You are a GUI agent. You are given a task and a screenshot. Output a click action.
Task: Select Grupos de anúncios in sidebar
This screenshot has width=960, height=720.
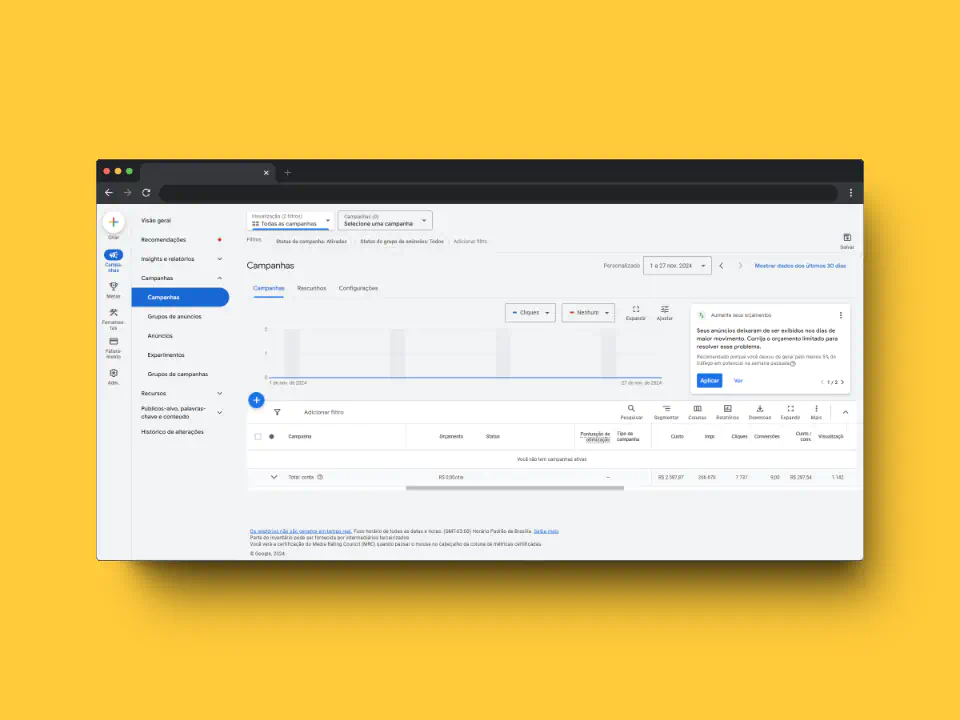[x=174, y=316]
